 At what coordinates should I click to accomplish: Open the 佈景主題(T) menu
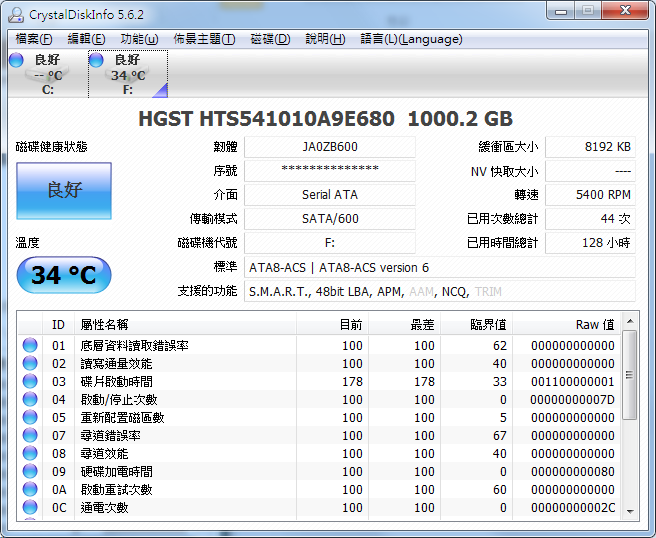pos(204,39)
